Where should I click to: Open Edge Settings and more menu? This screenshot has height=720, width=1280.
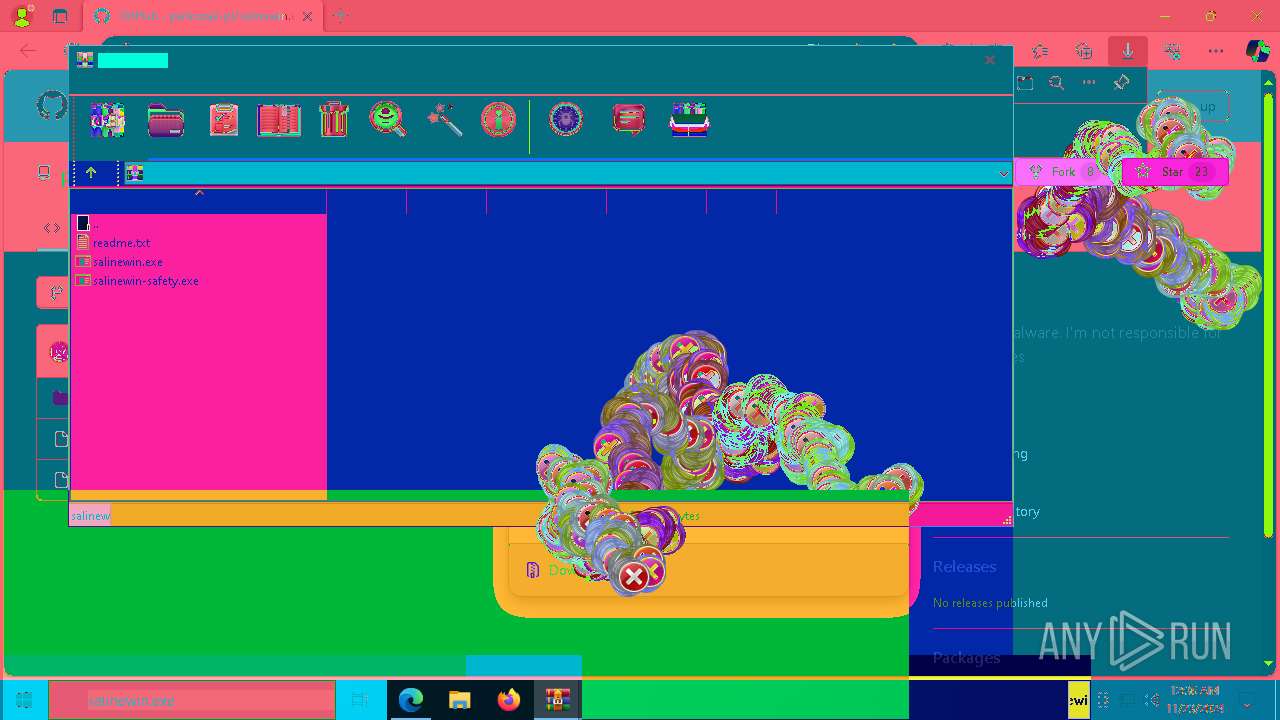tap(1215, 51)
